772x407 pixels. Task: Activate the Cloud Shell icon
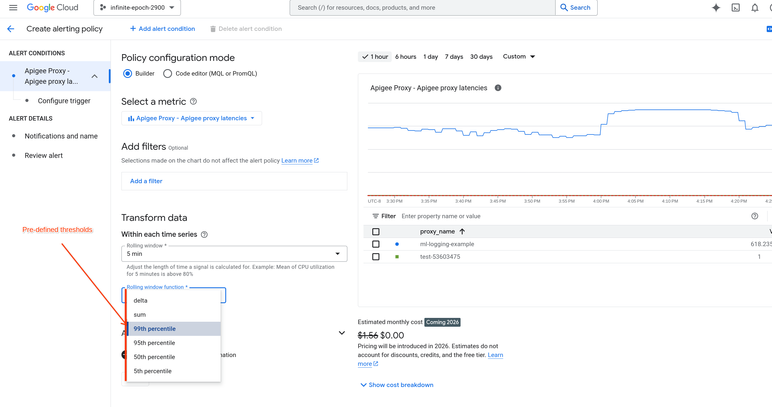click(736, 7)
